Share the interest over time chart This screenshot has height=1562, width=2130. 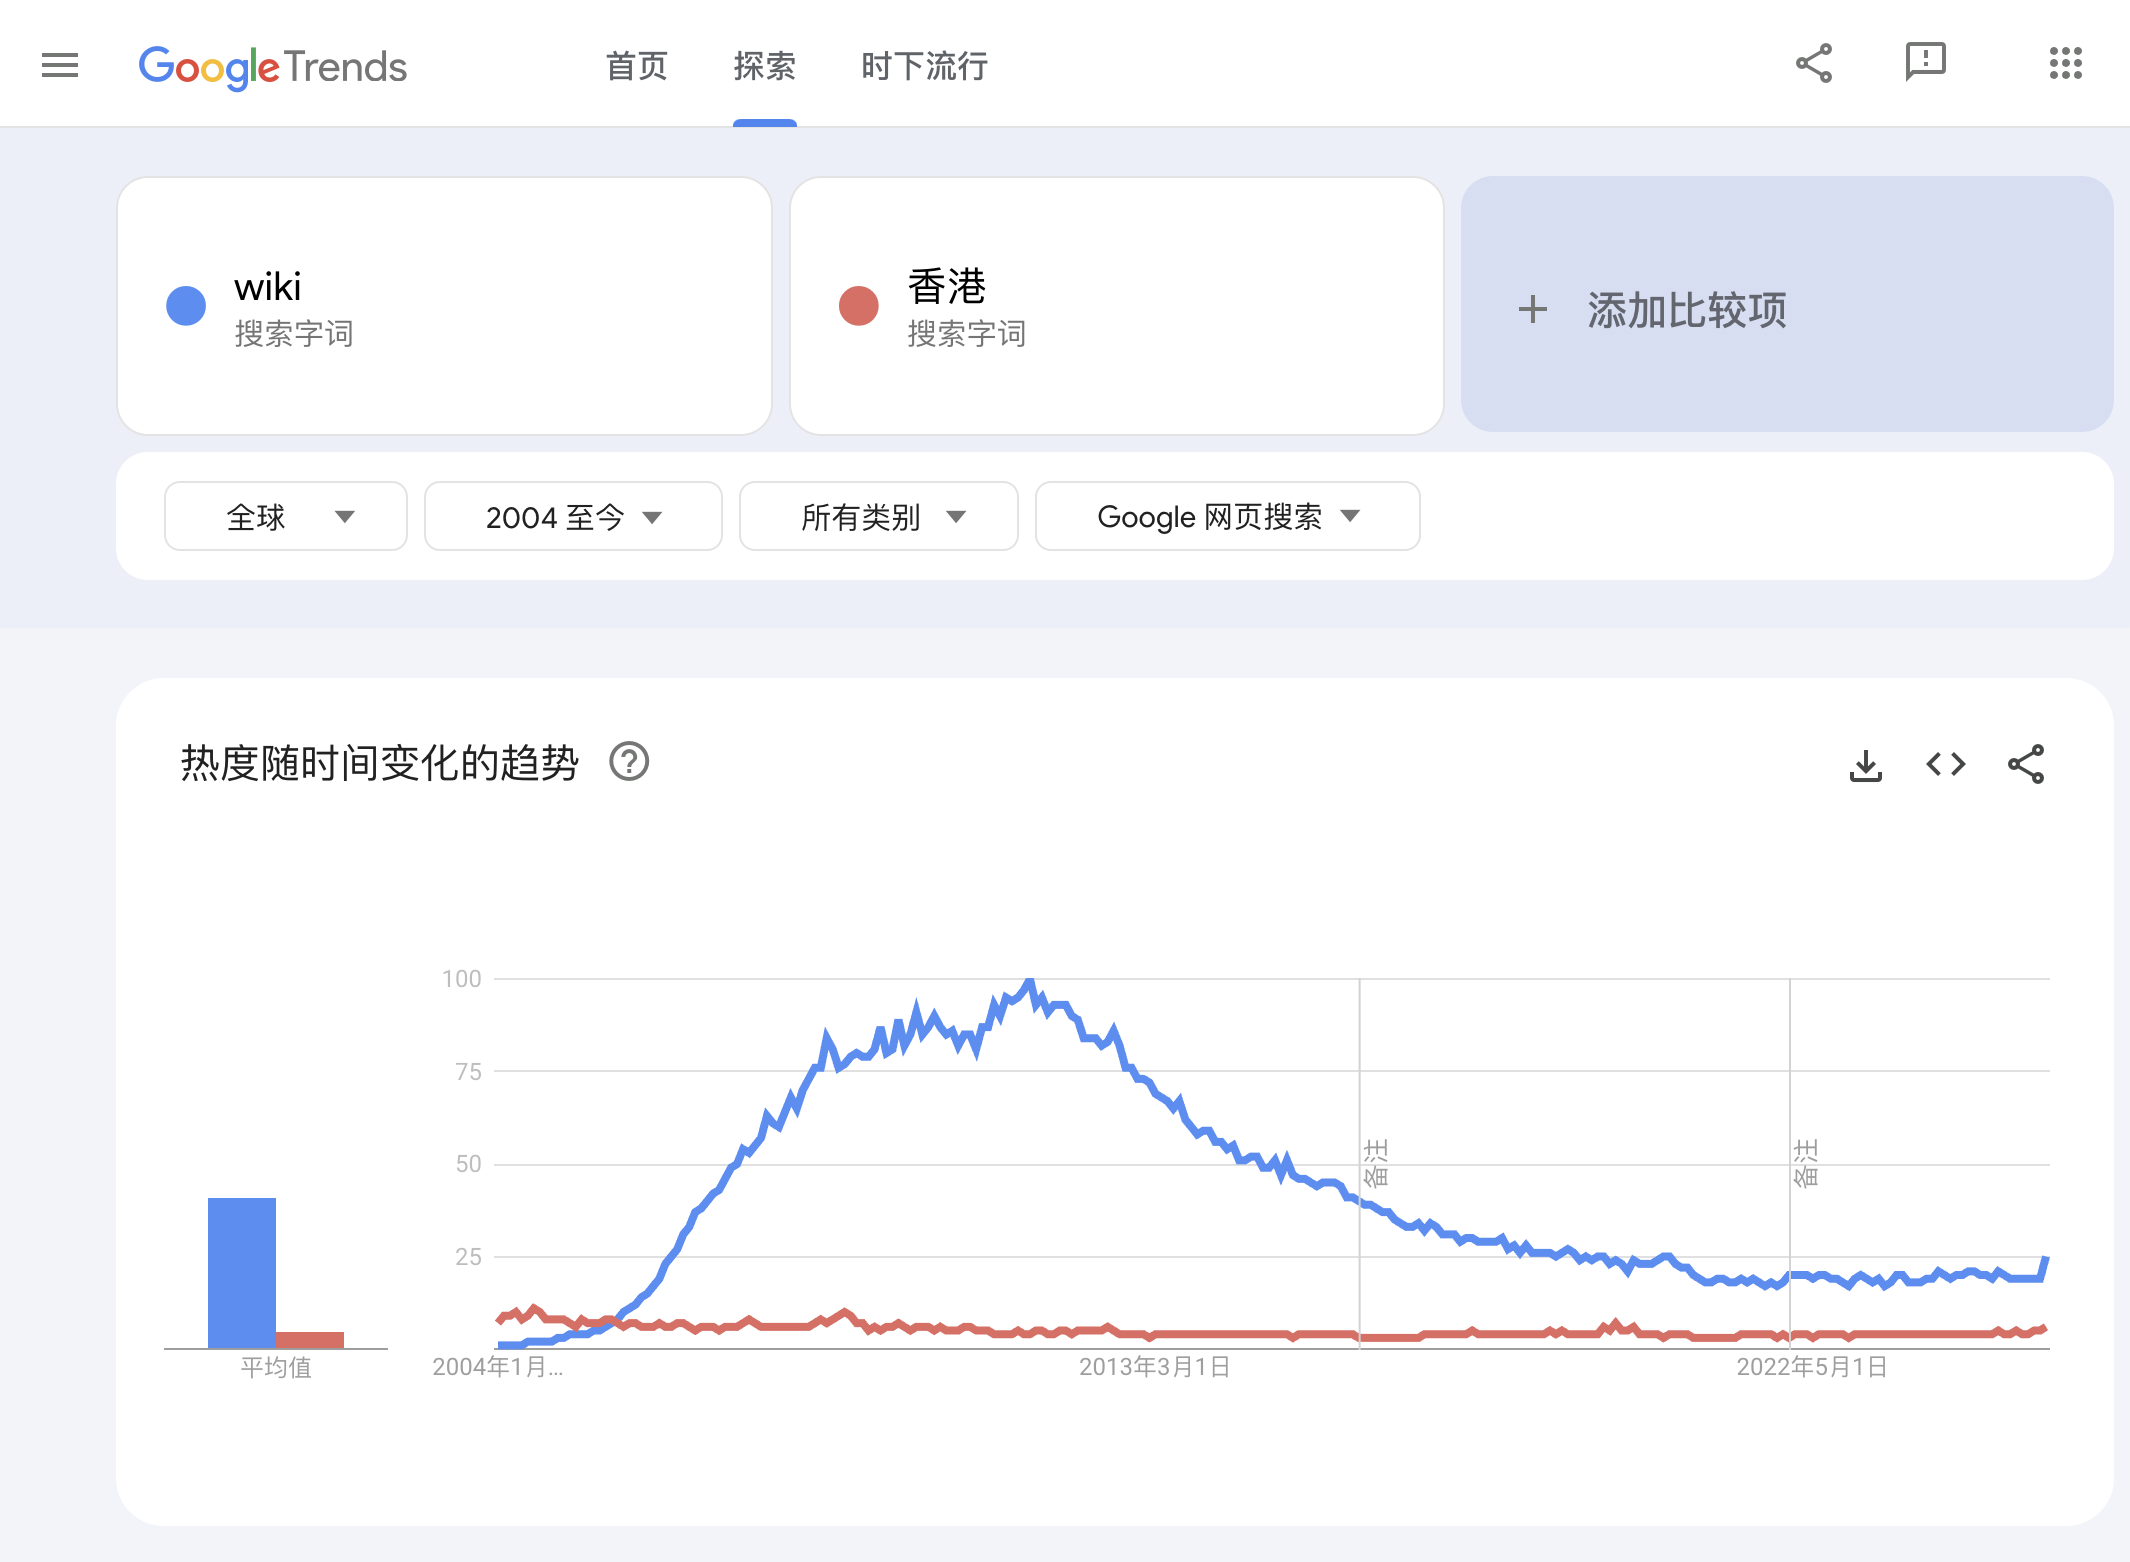[x=2026, y=765]
